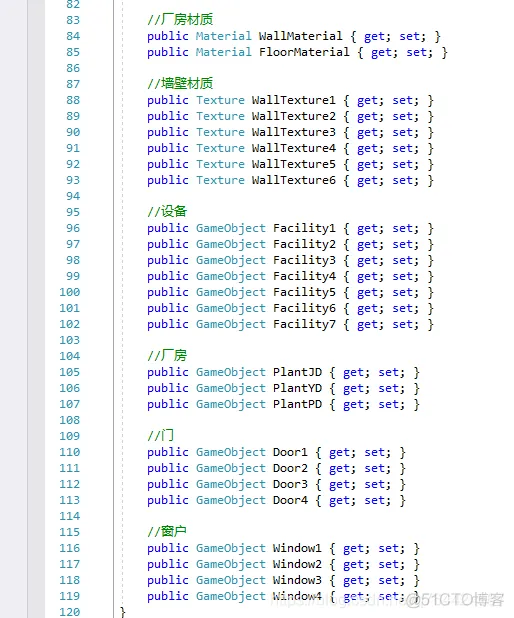514x618 pixels.
Task: Click Facility2 identifier
Action: click(x=304, y=244)
